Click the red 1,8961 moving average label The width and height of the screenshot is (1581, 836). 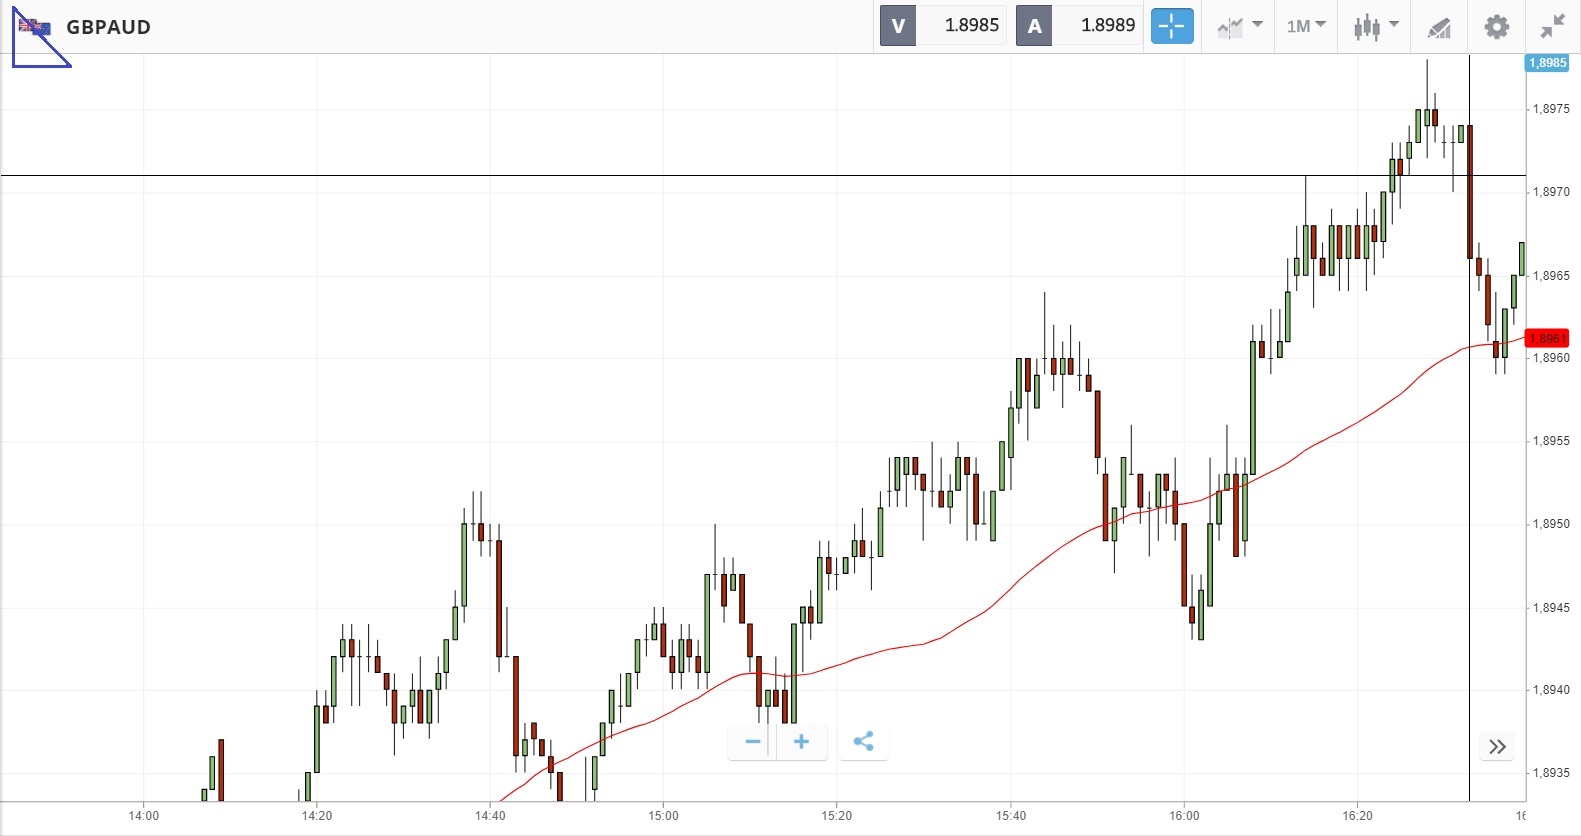click(1547, 338)
